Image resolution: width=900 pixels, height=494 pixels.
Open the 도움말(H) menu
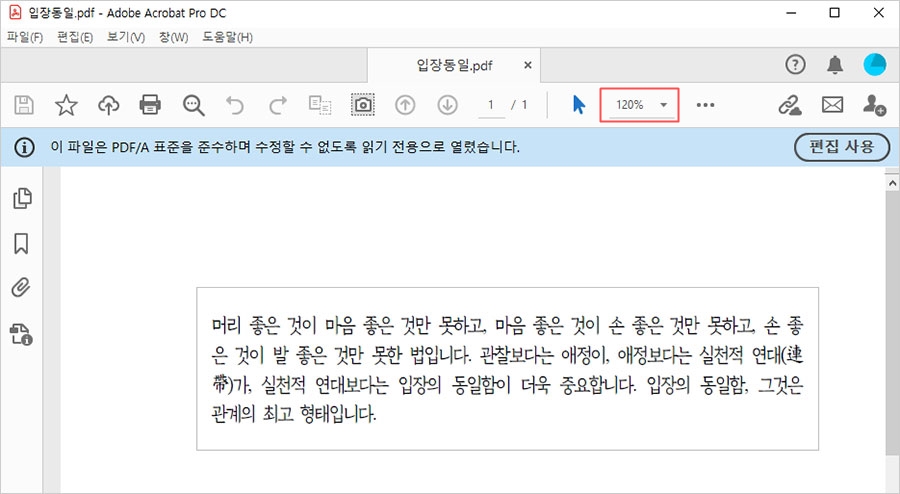(x=227, y=37)
